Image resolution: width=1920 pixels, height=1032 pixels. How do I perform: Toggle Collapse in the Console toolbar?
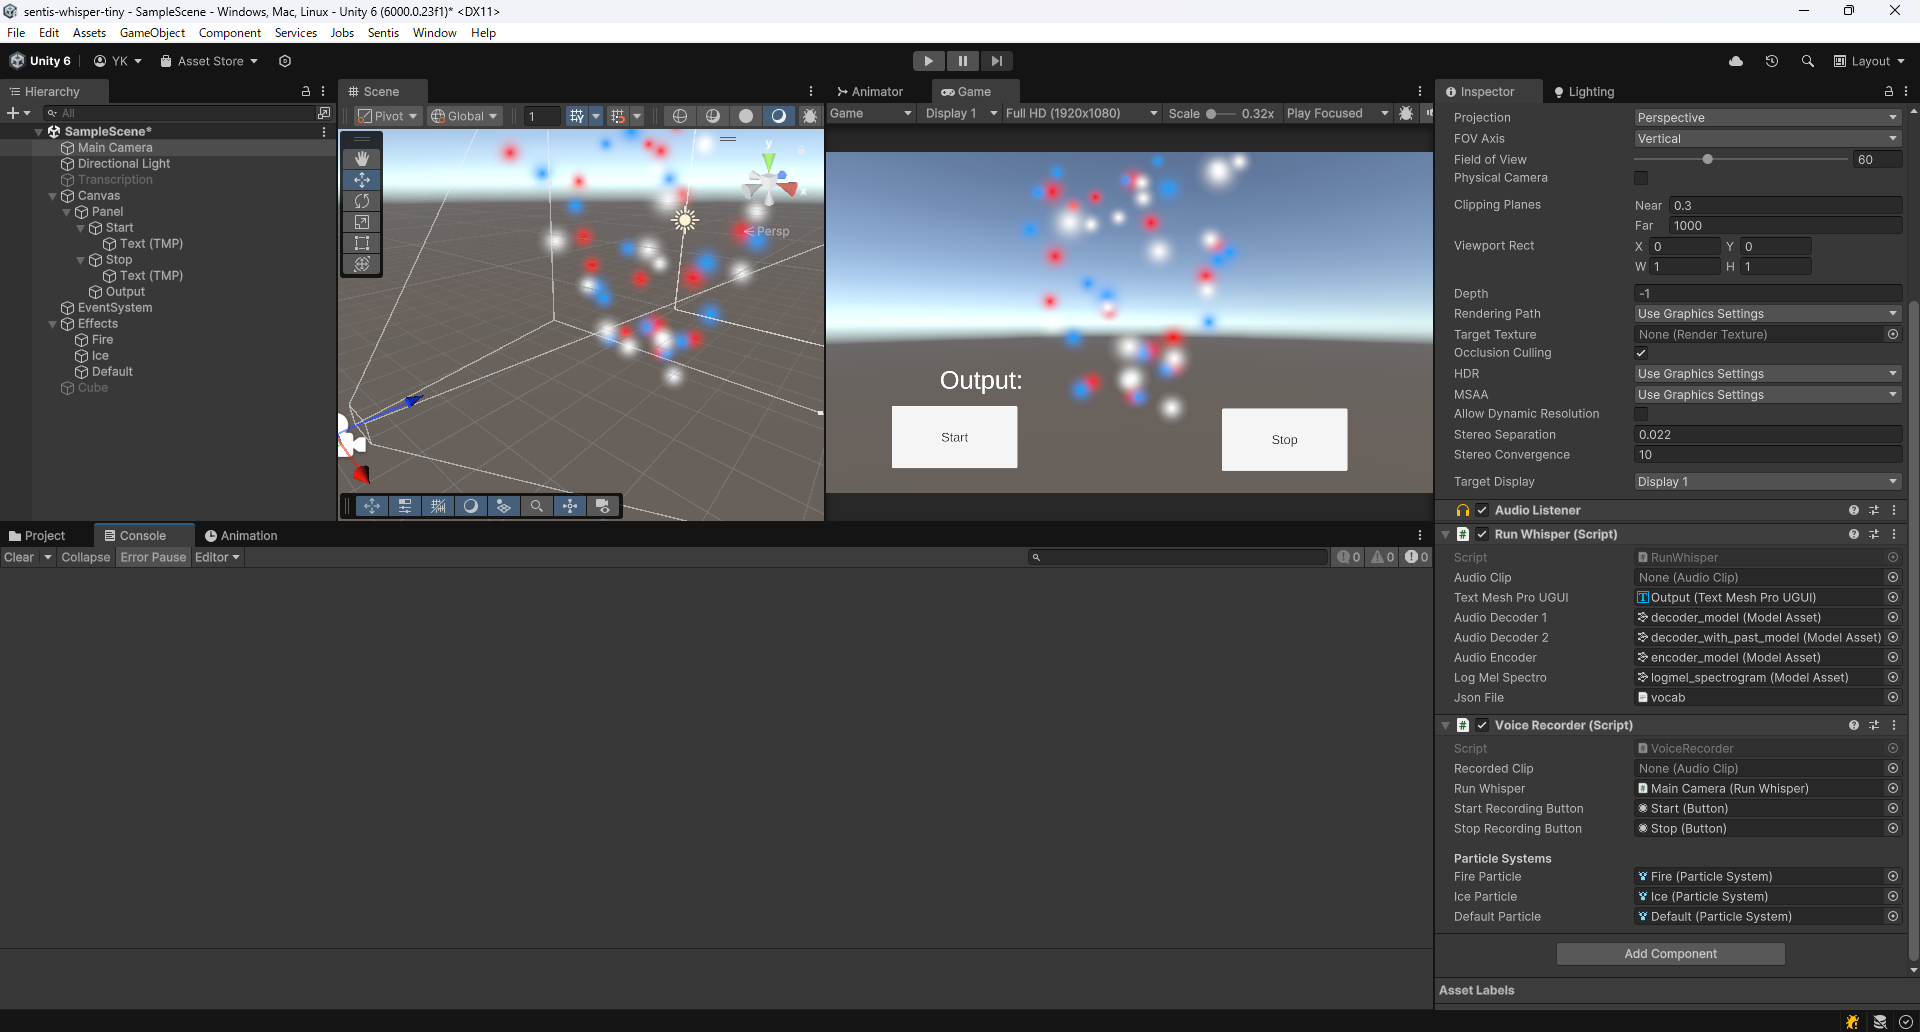85,557
